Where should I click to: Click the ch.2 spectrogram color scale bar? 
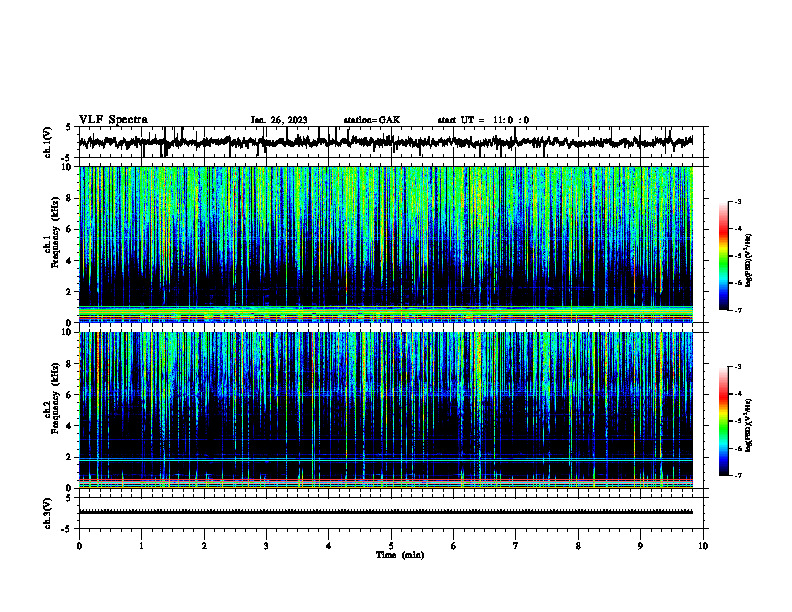click(x=724, y=421)
